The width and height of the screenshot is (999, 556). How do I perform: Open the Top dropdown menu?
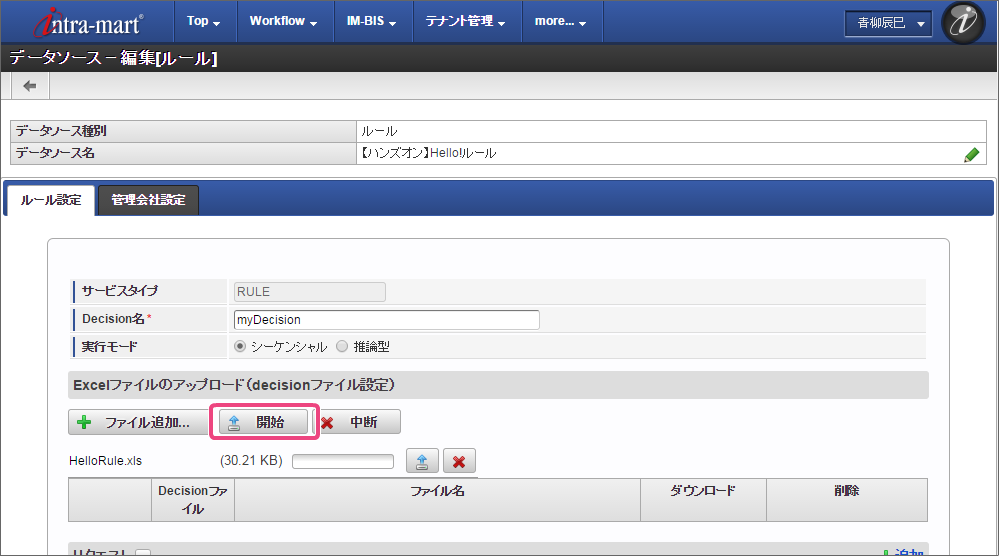(204, 21)
